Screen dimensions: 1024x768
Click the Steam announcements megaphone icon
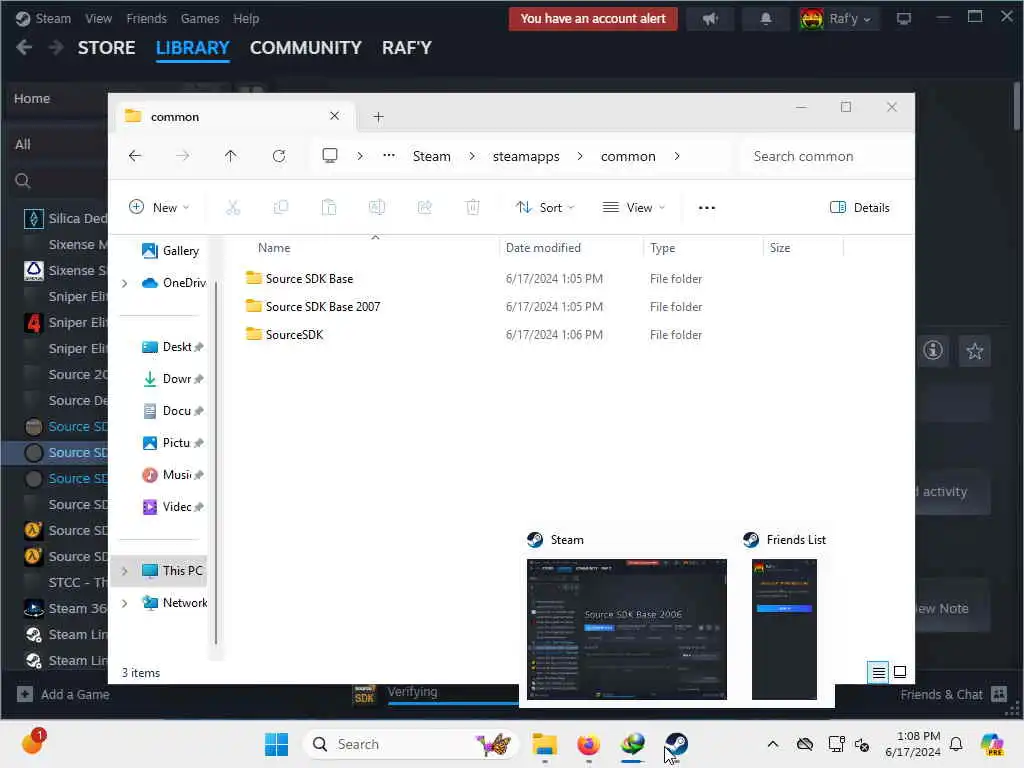click(710, 19)
